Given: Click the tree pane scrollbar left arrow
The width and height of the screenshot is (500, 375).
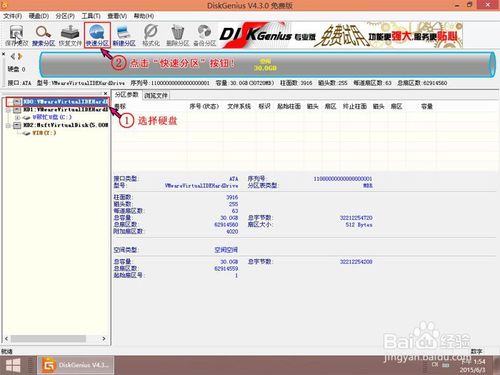Looking at the screenshot, I should click(6, 339).
